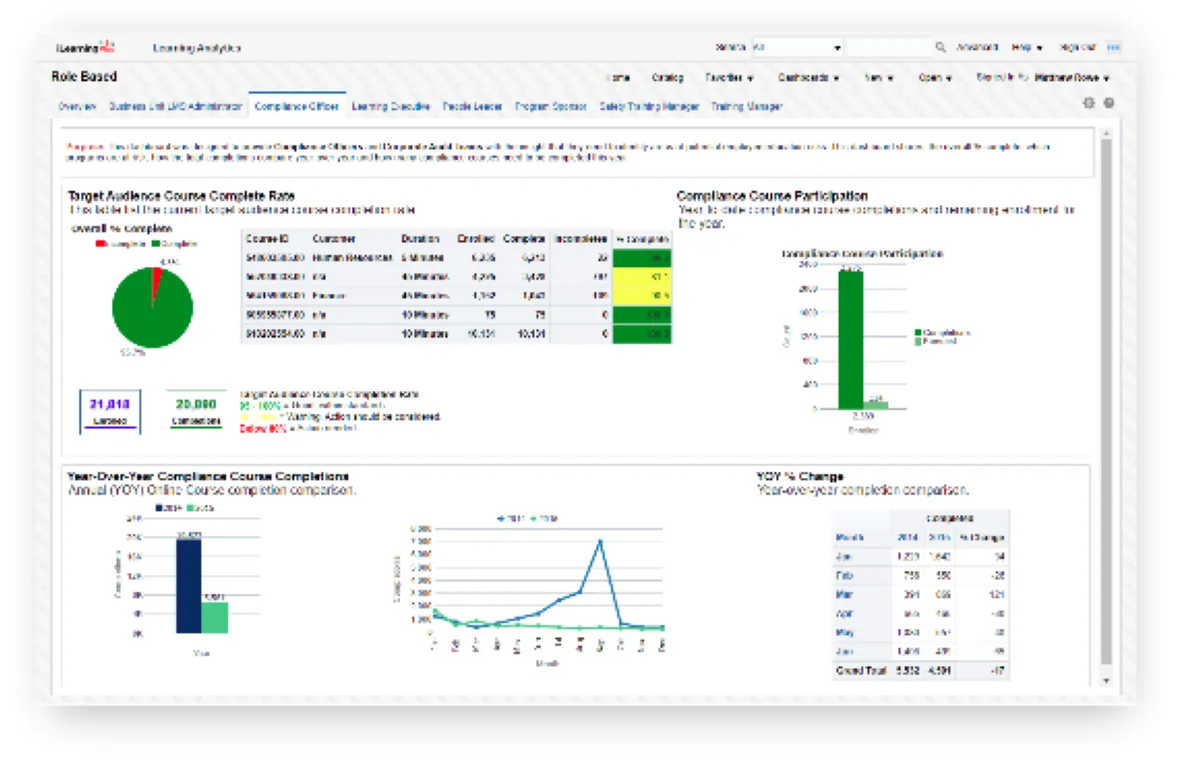Click the Completions legend swatch in participation chart
The width and height of the screenshot is (1200, 763).
[x=917, y=332]
